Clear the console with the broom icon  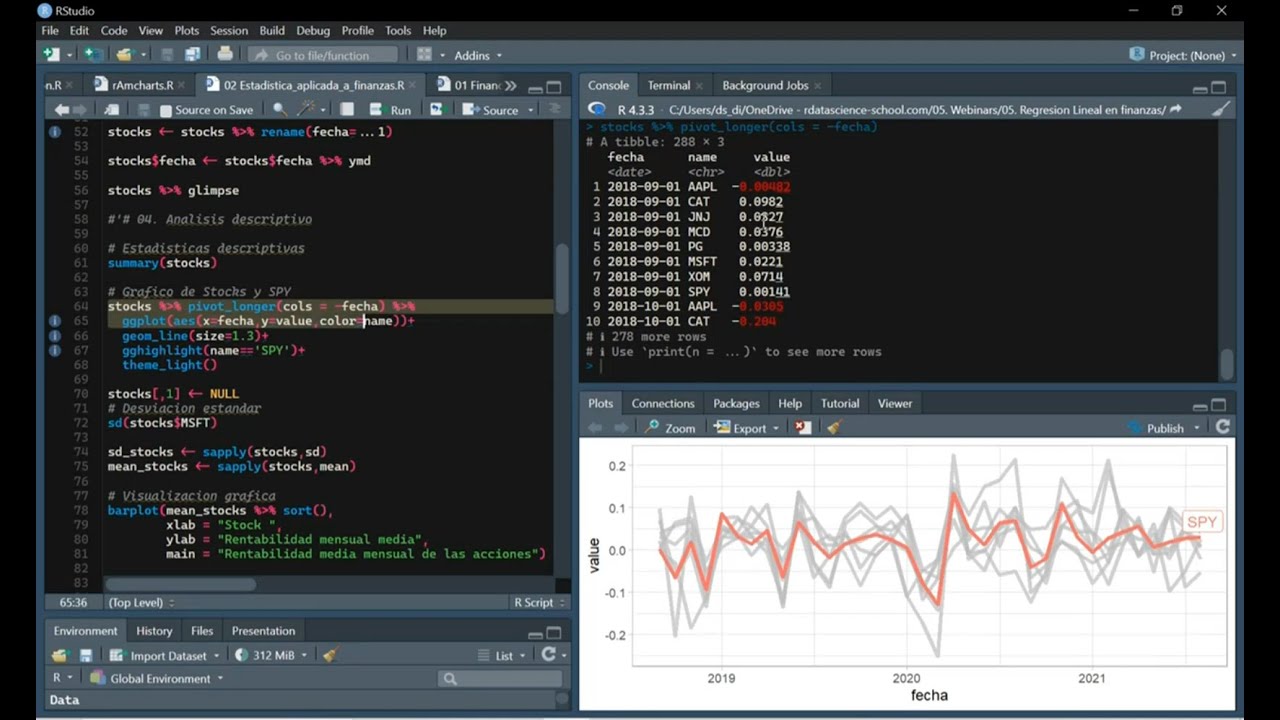[1221, 110]
